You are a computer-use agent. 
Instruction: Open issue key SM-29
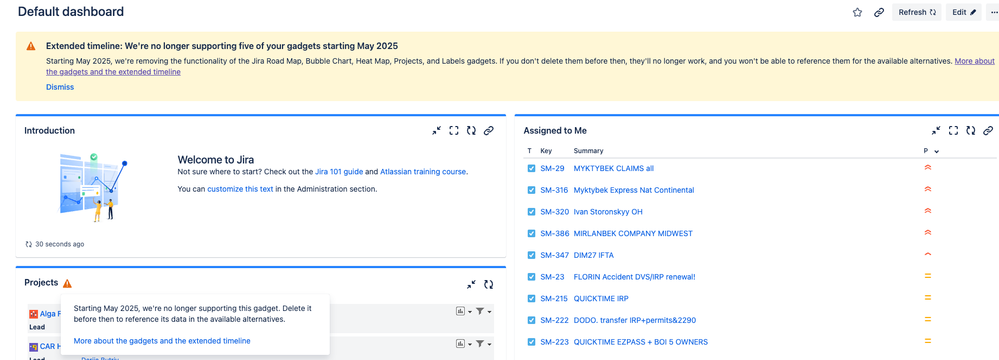(x=552, y=168)
